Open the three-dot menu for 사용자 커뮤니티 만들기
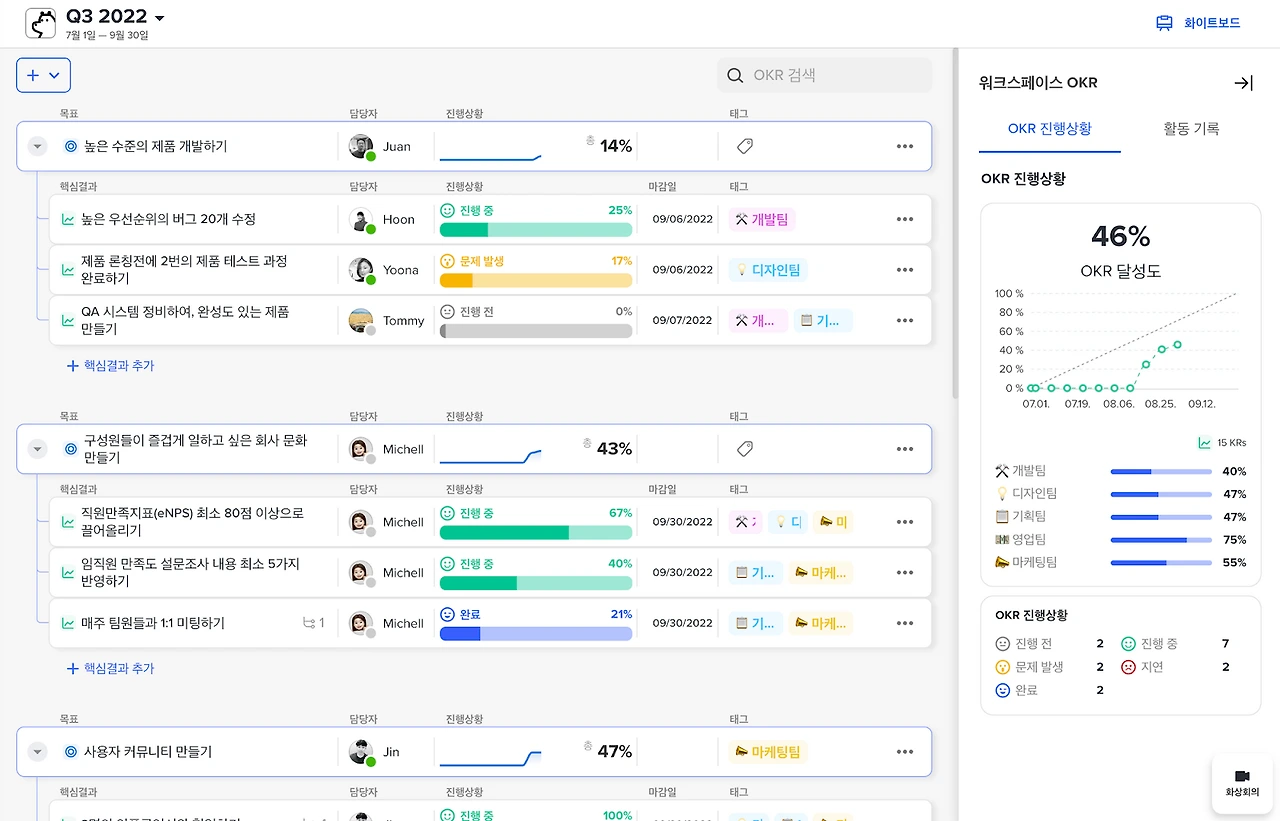 point(905,752)
